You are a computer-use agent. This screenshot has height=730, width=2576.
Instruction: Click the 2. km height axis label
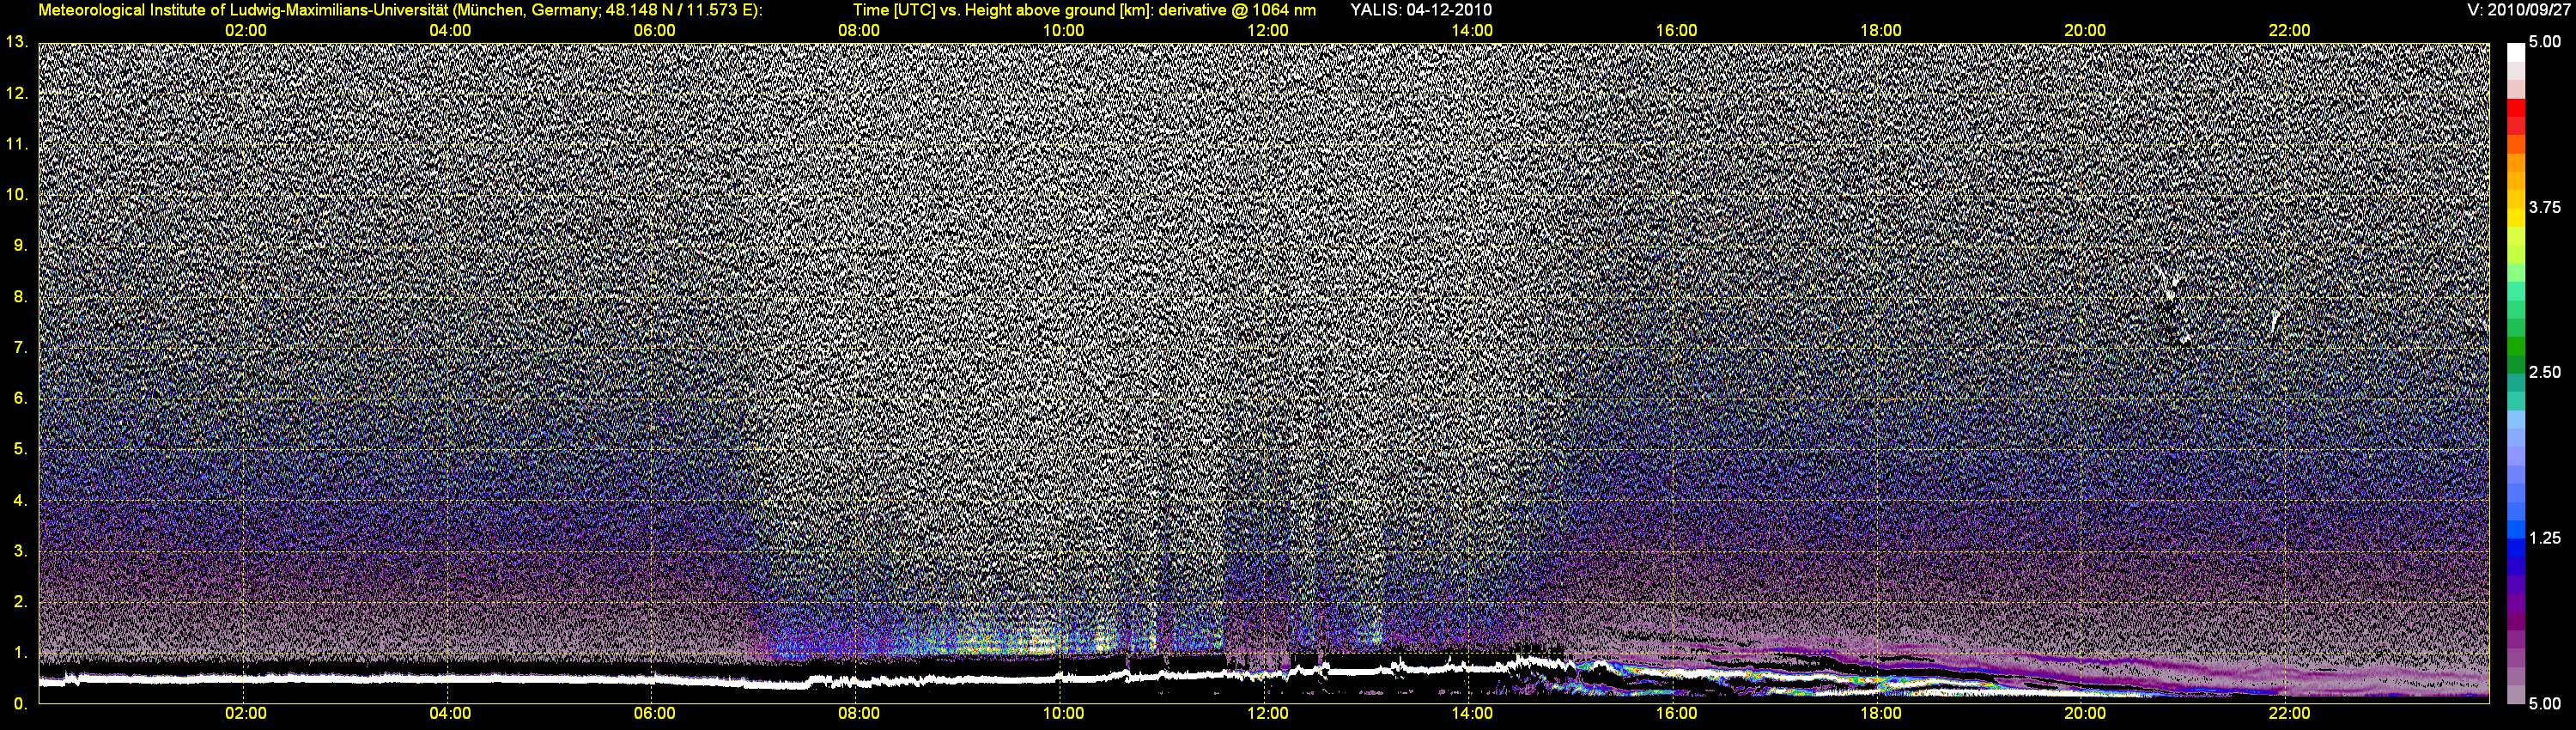tap(21, 602)
